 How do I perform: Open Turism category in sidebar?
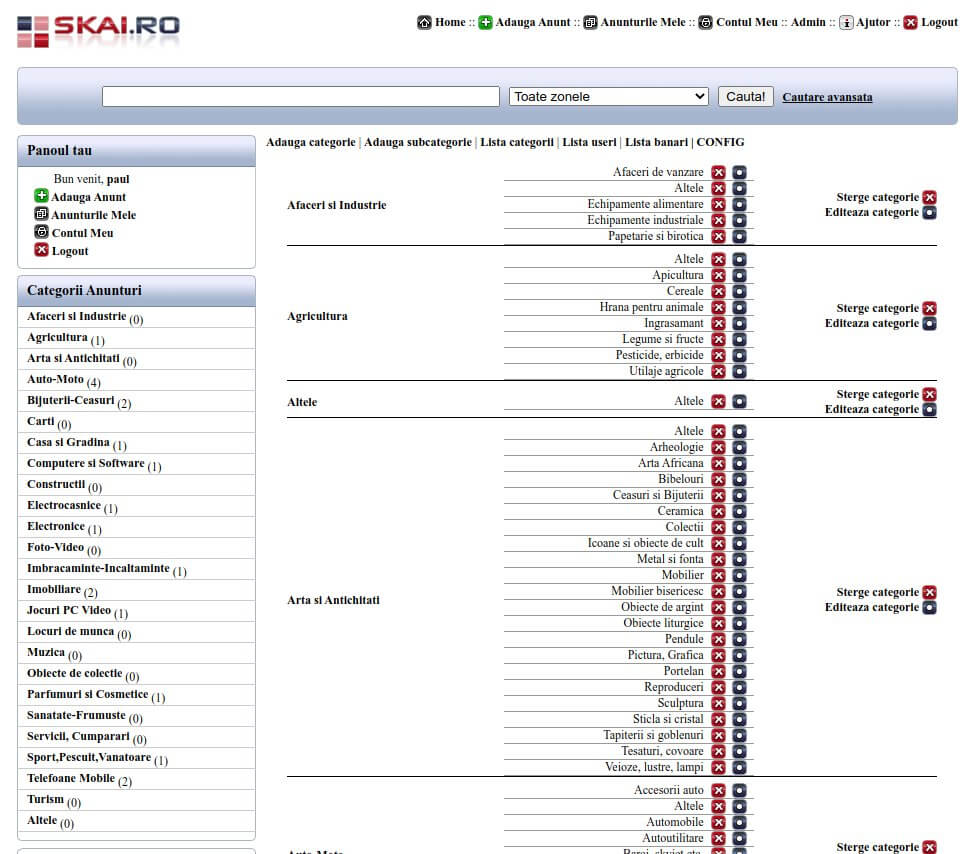(45, 799)
